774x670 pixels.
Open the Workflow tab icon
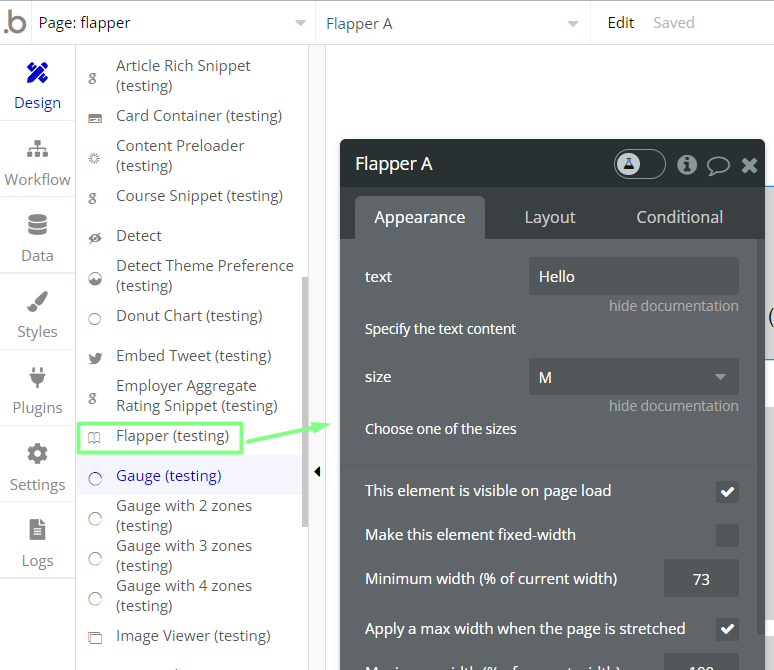pyautogui.click(x=38, y=149)
